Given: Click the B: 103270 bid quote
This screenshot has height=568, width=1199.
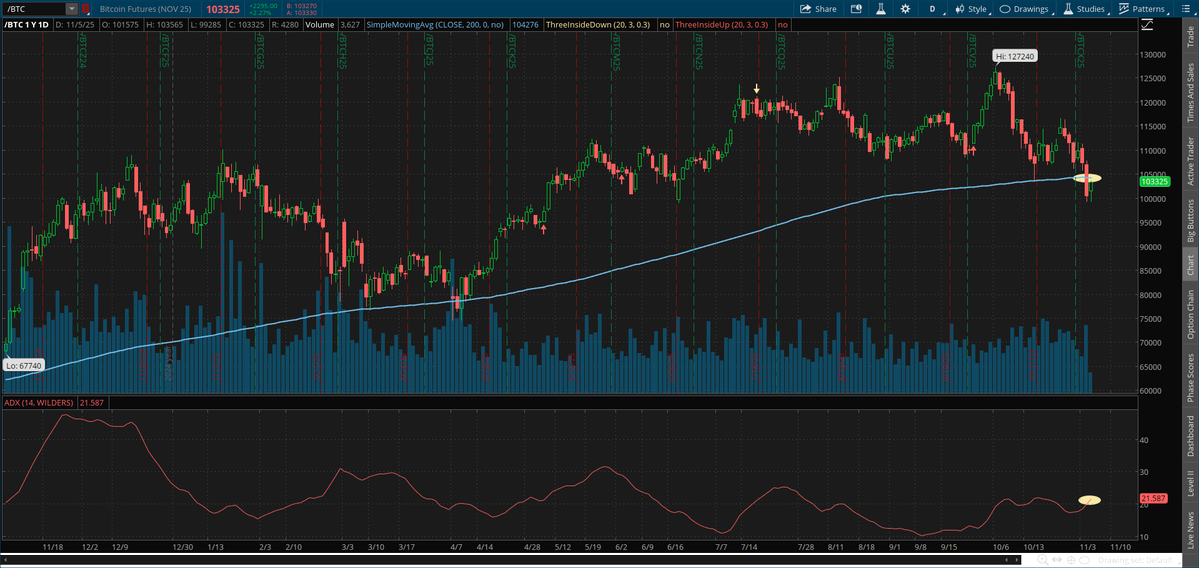Looking at the screenshot, I should (301, 6).
